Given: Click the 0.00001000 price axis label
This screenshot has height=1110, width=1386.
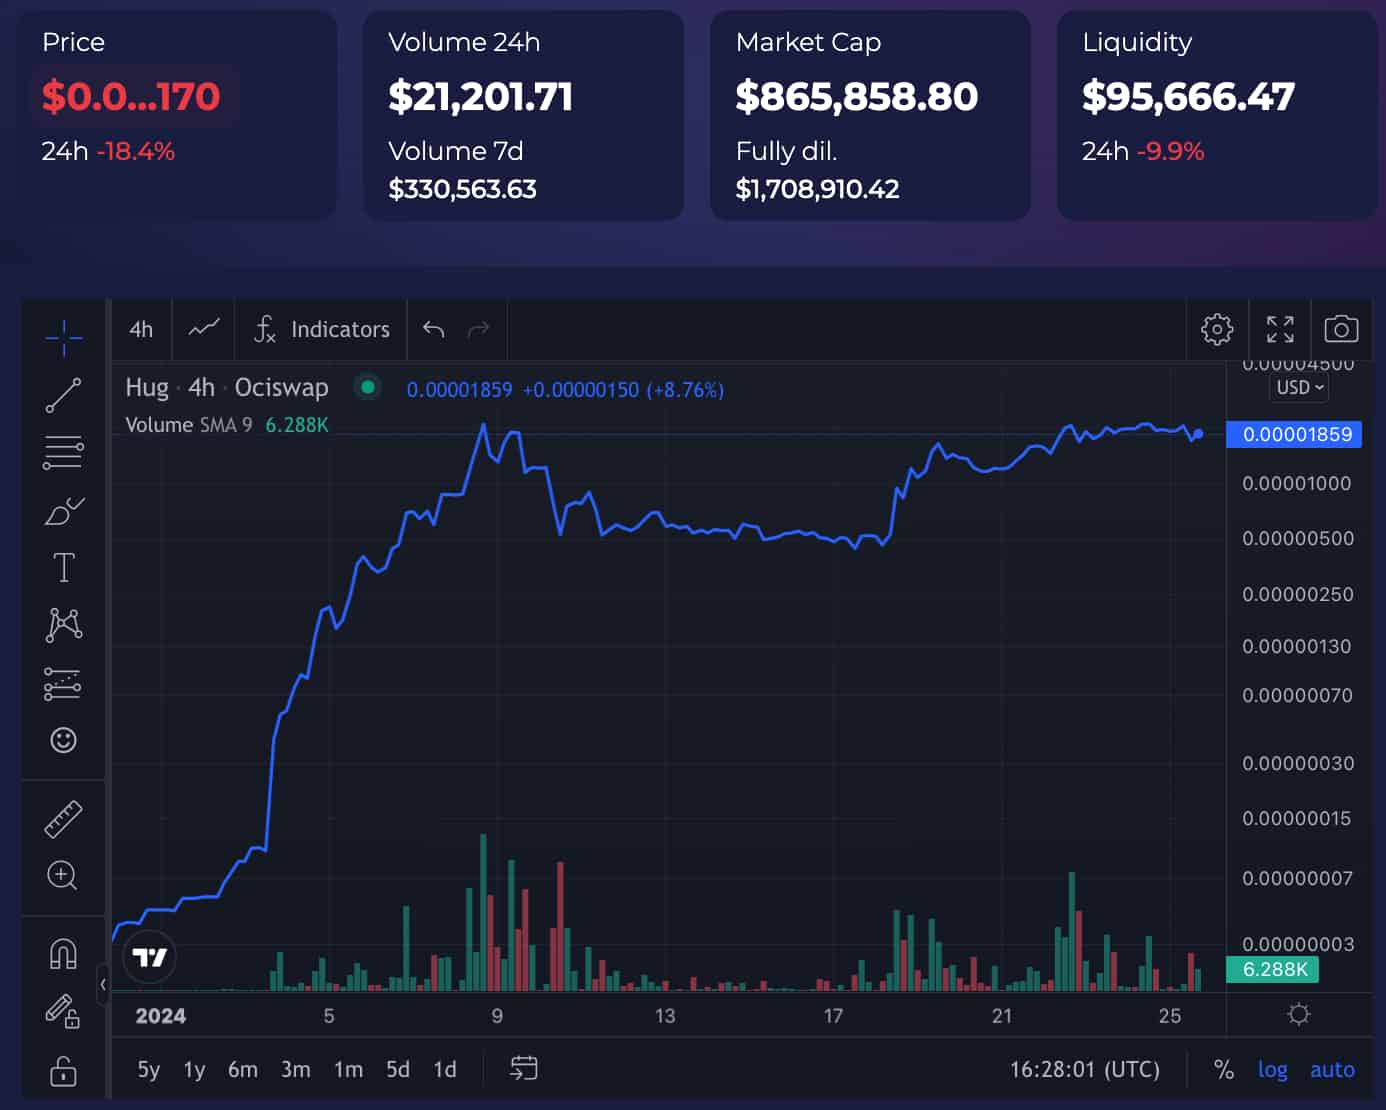Looking at the screenshot, I should [x=1296, y=483].
